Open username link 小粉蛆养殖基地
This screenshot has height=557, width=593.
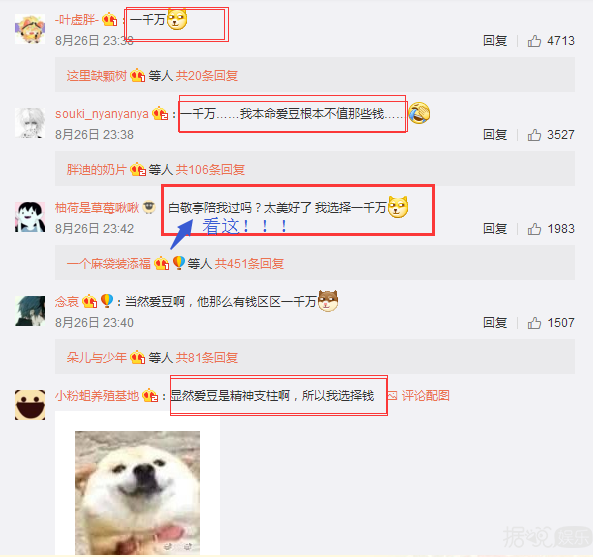point(97,396)
